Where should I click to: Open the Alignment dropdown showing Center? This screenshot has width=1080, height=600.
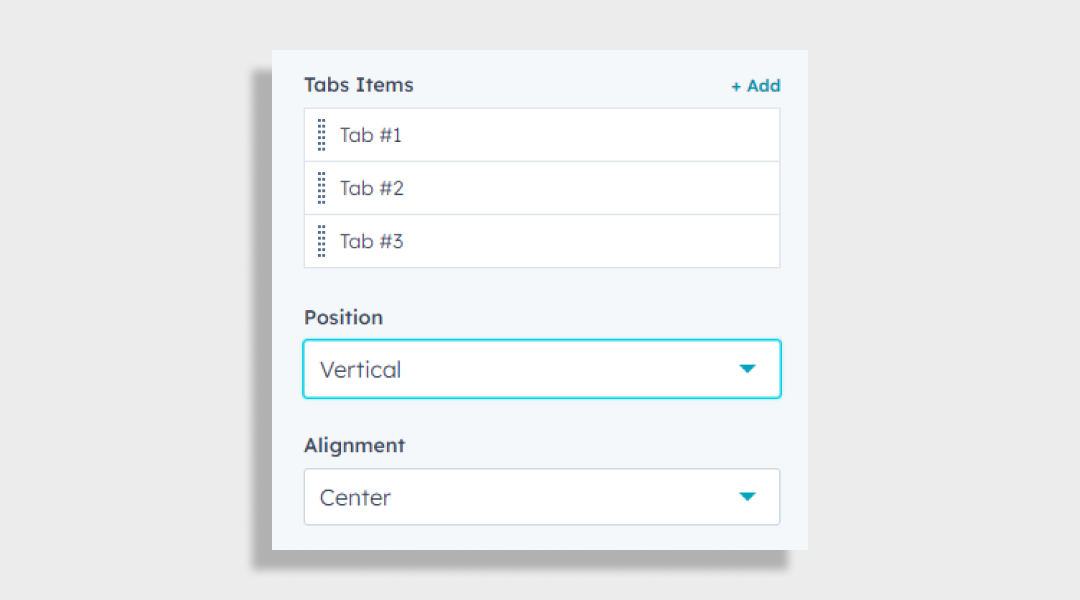[541, 496]
